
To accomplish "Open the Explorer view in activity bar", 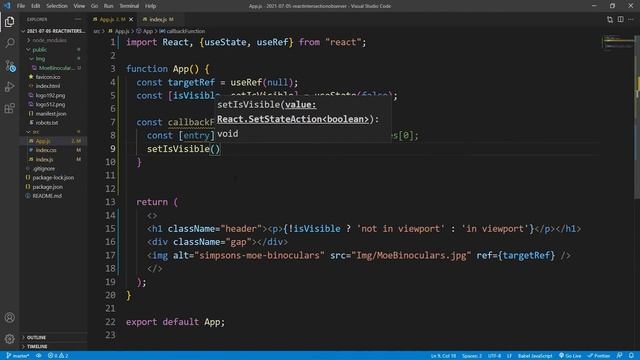I will [x=9, y=22].
